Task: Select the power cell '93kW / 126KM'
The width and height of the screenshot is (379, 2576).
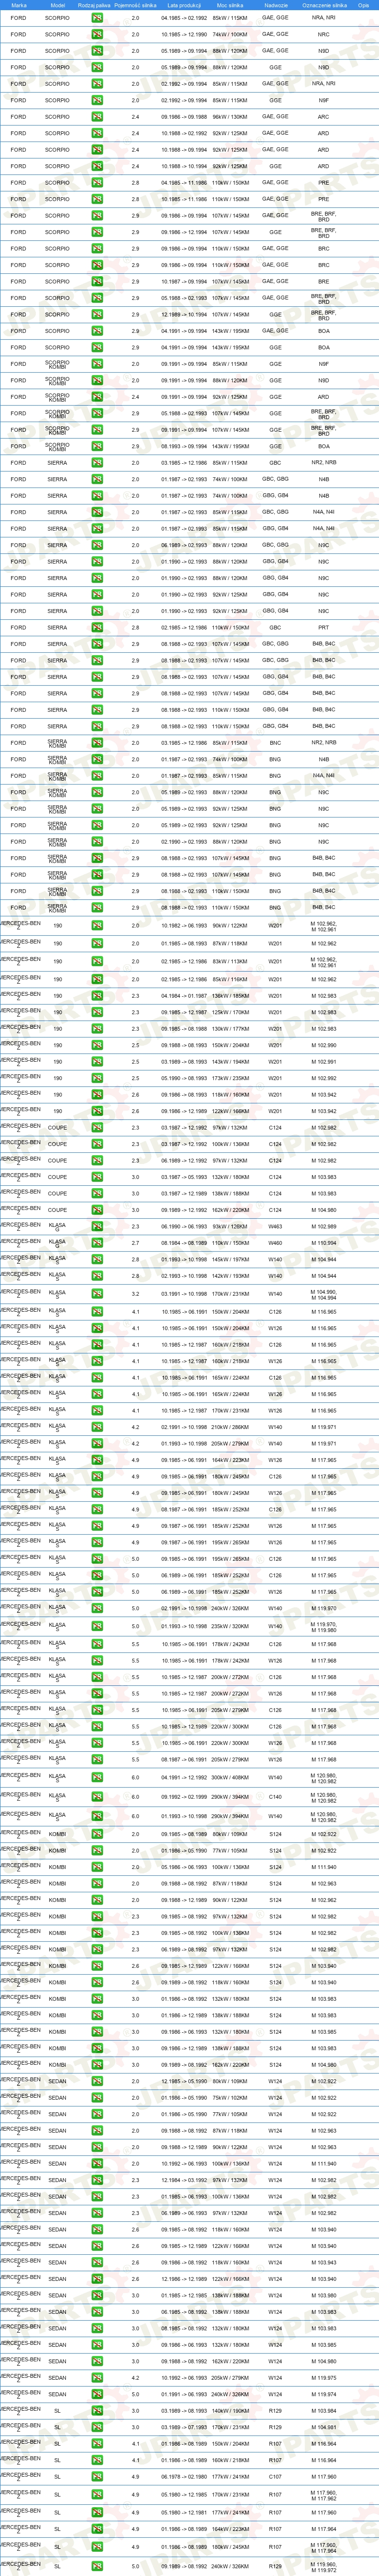Action: 230,1227
